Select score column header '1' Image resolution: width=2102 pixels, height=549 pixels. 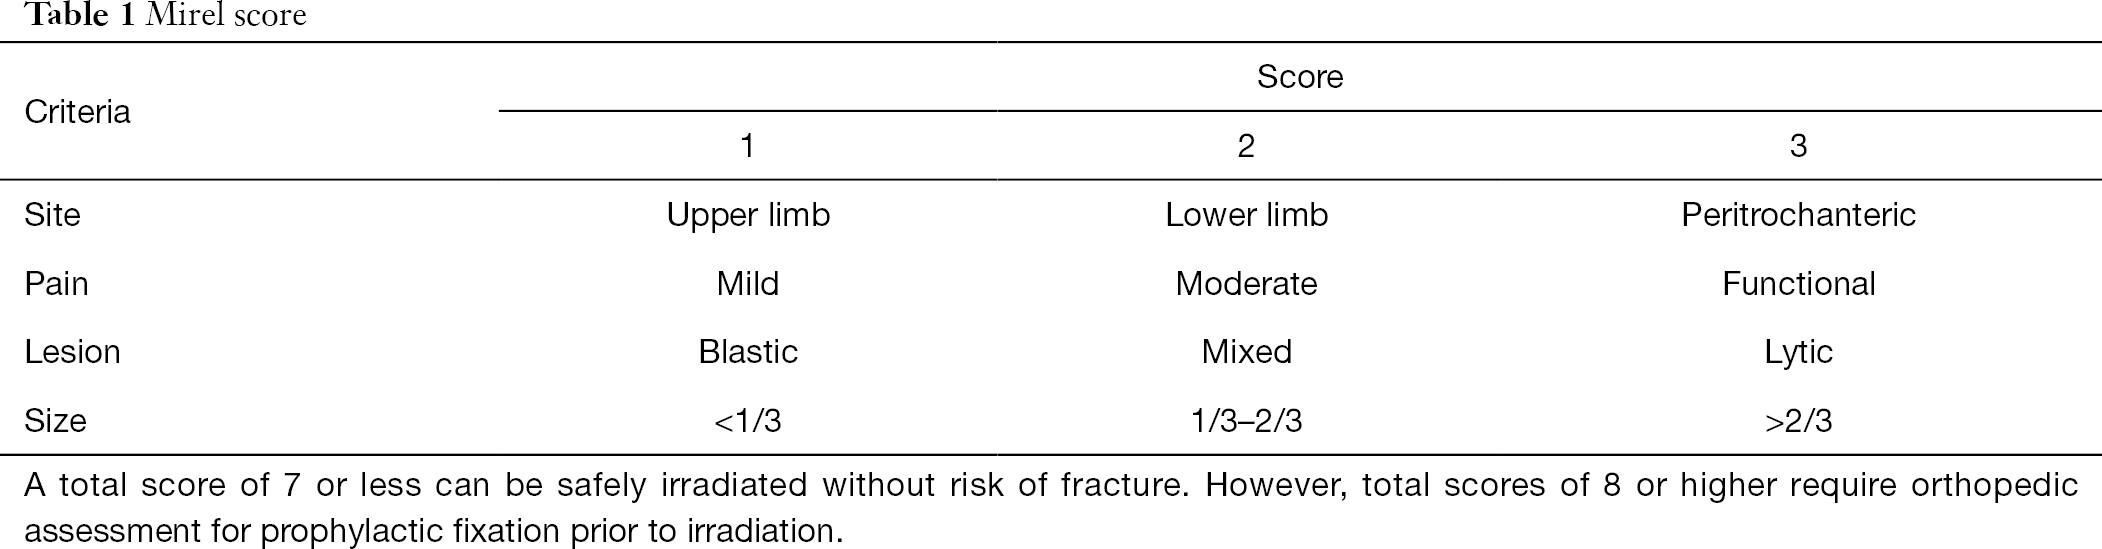pyautogui.click(x=747, y=147)
